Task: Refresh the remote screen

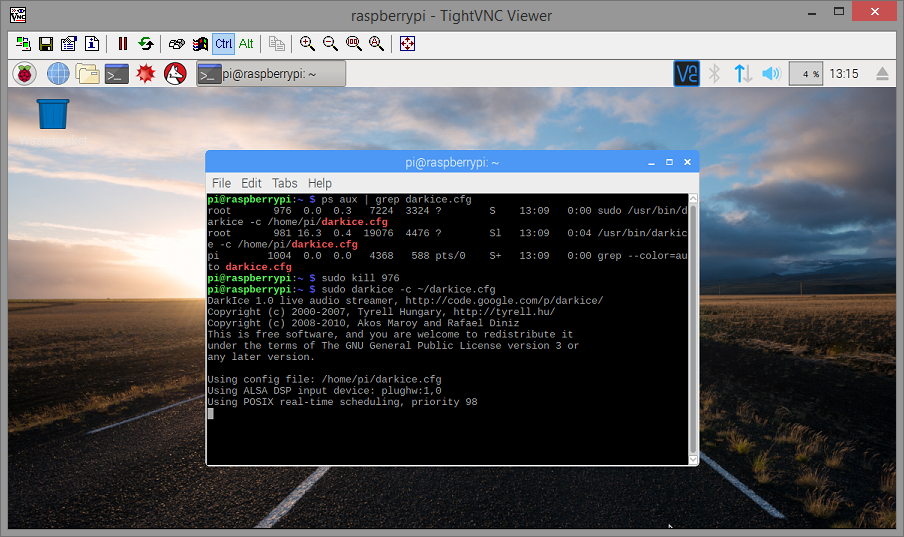Action: 146,44
